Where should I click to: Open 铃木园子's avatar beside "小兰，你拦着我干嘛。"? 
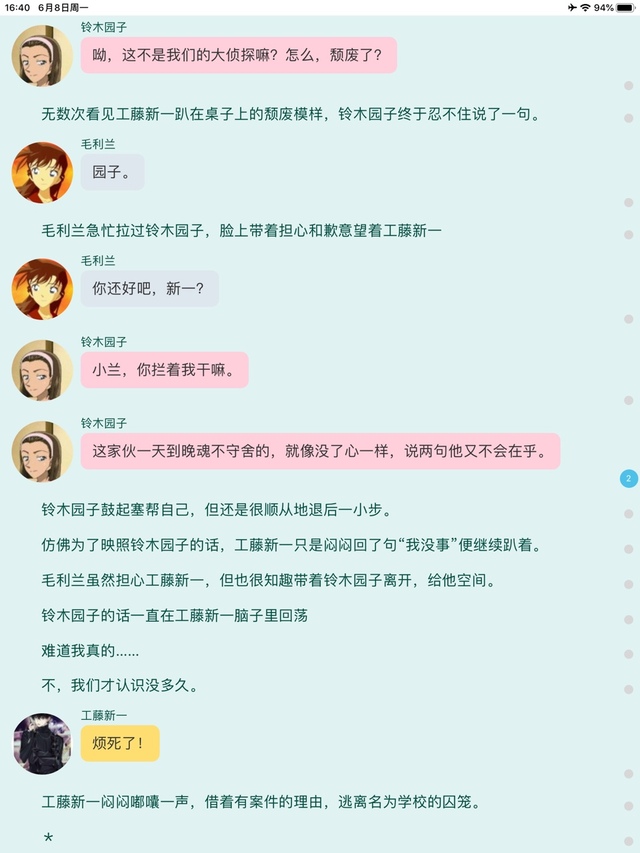tap(42, 370)
